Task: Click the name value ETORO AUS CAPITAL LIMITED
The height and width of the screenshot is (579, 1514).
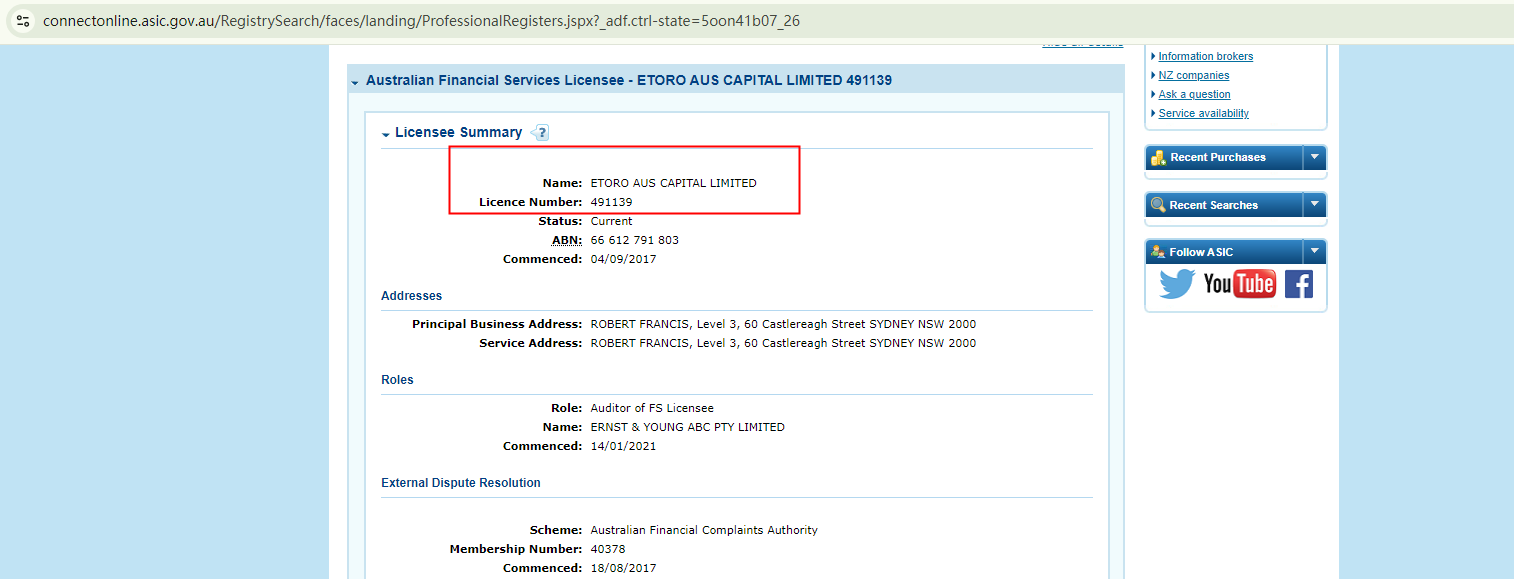Action: point(673,183)
